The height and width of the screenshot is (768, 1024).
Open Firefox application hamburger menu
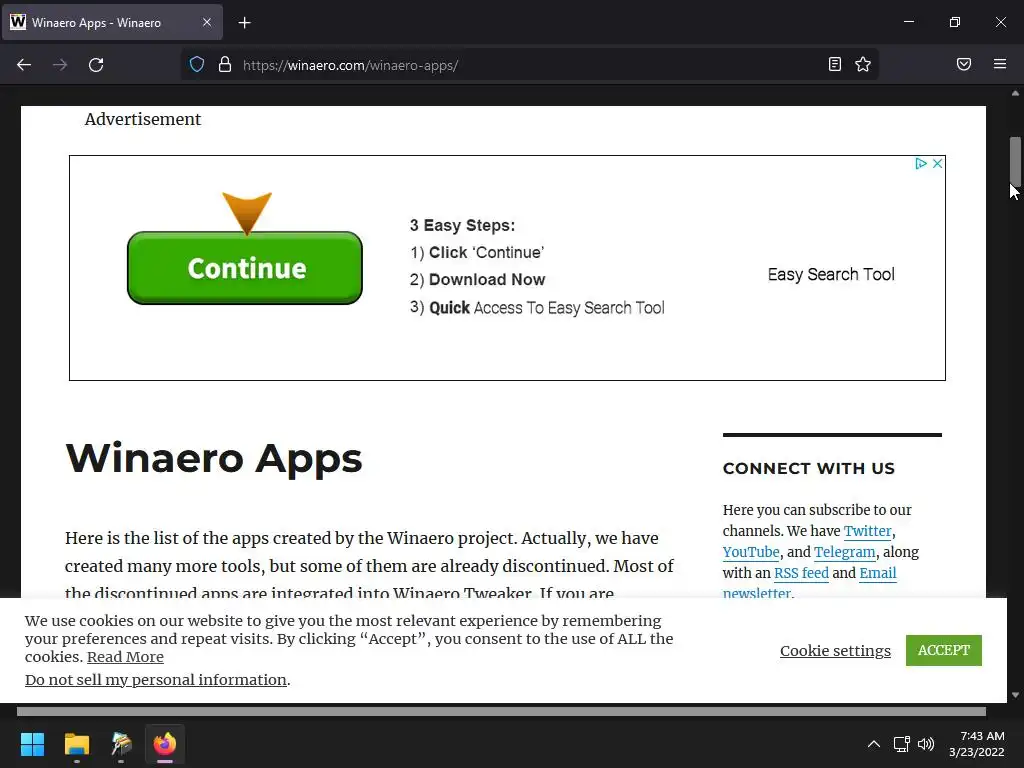(999, 64)
